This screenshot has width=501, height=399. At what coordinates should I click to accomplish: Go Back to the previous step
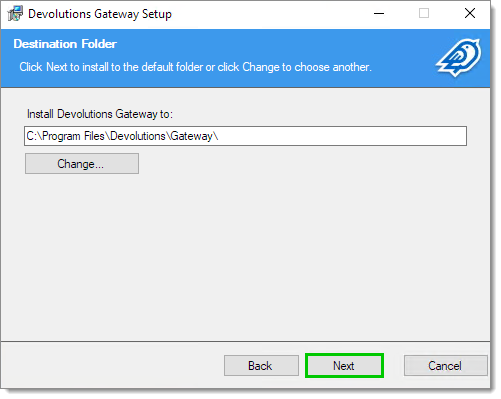point(261,366)
